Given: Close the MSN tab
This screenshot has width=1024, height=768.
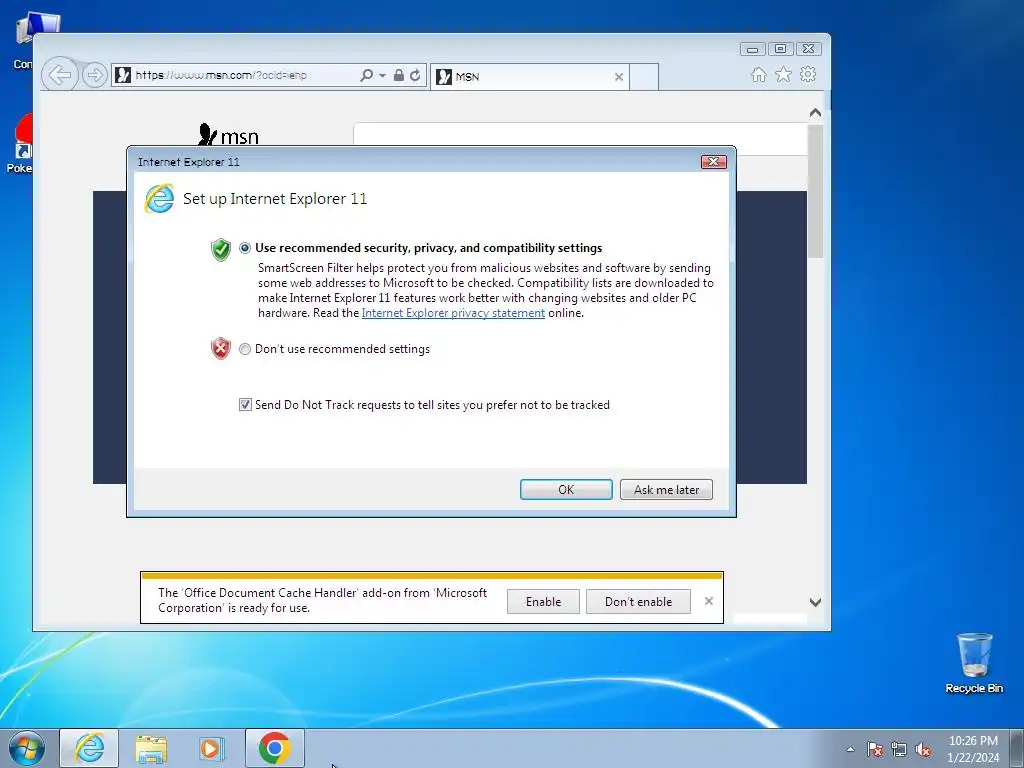Looking at the screenshot, I should [618, 77].
